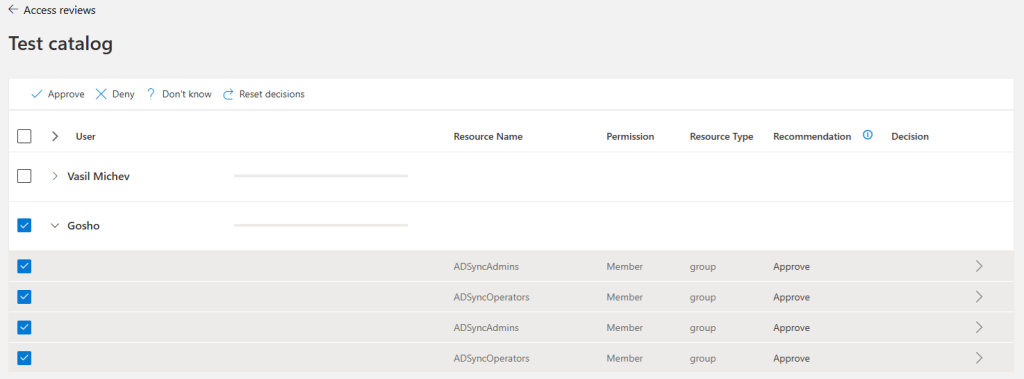Open details chevron of first ADSyncOperators row
The height and width of the screenshot is (379, 1024).
tap(978, 297)
